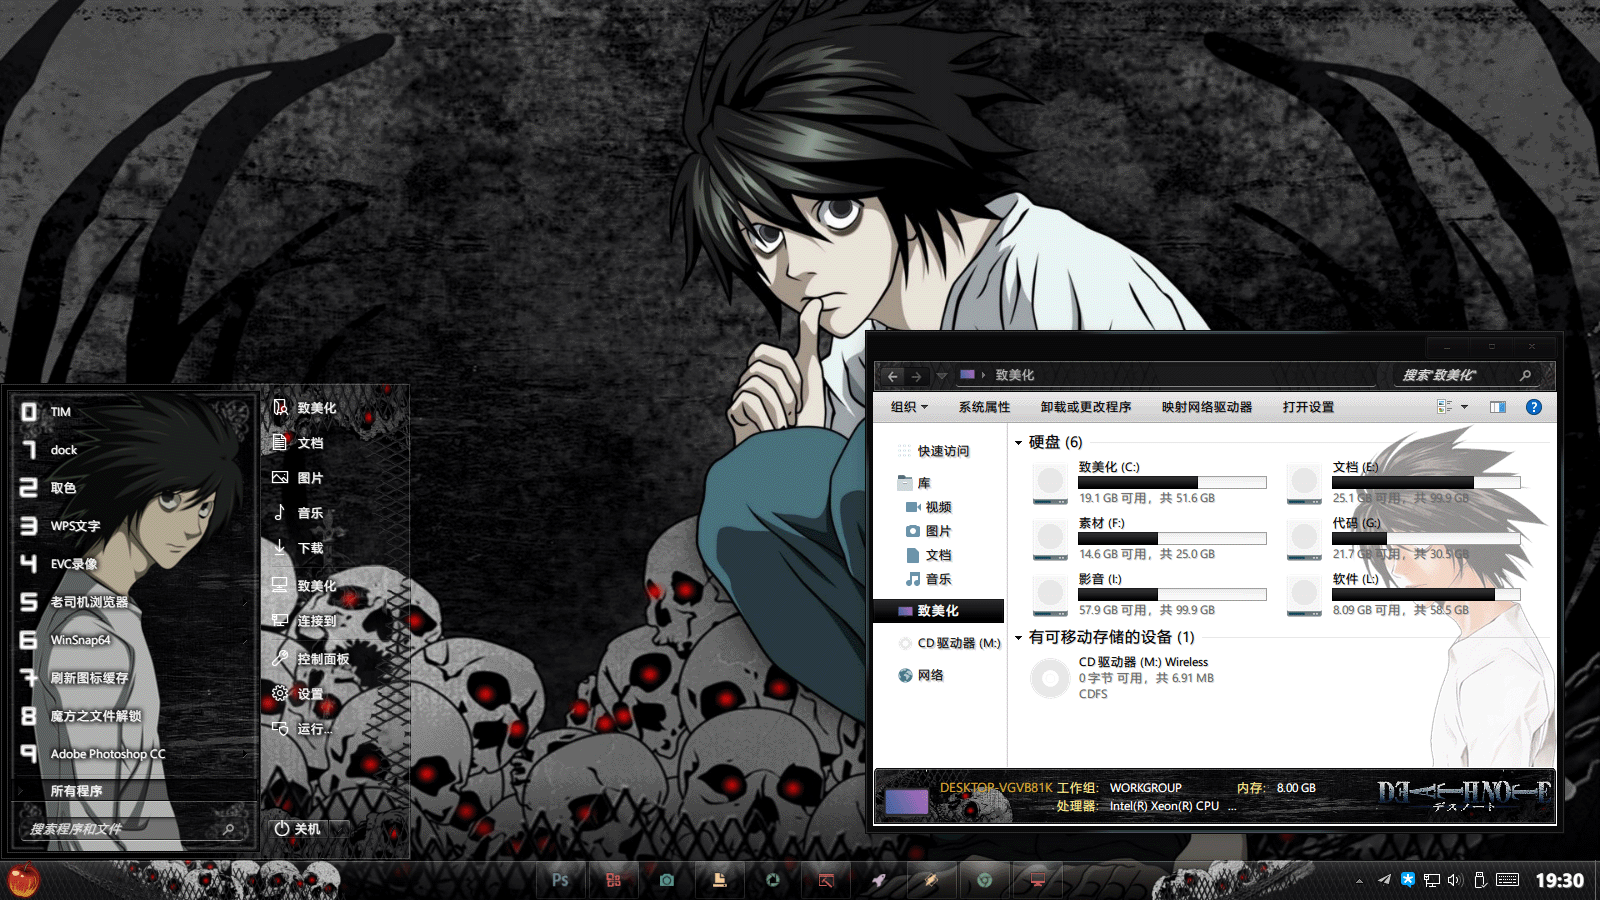Click the Explorer back arrow
This screenshot has height=900, width=1600.
pos(893,376)
